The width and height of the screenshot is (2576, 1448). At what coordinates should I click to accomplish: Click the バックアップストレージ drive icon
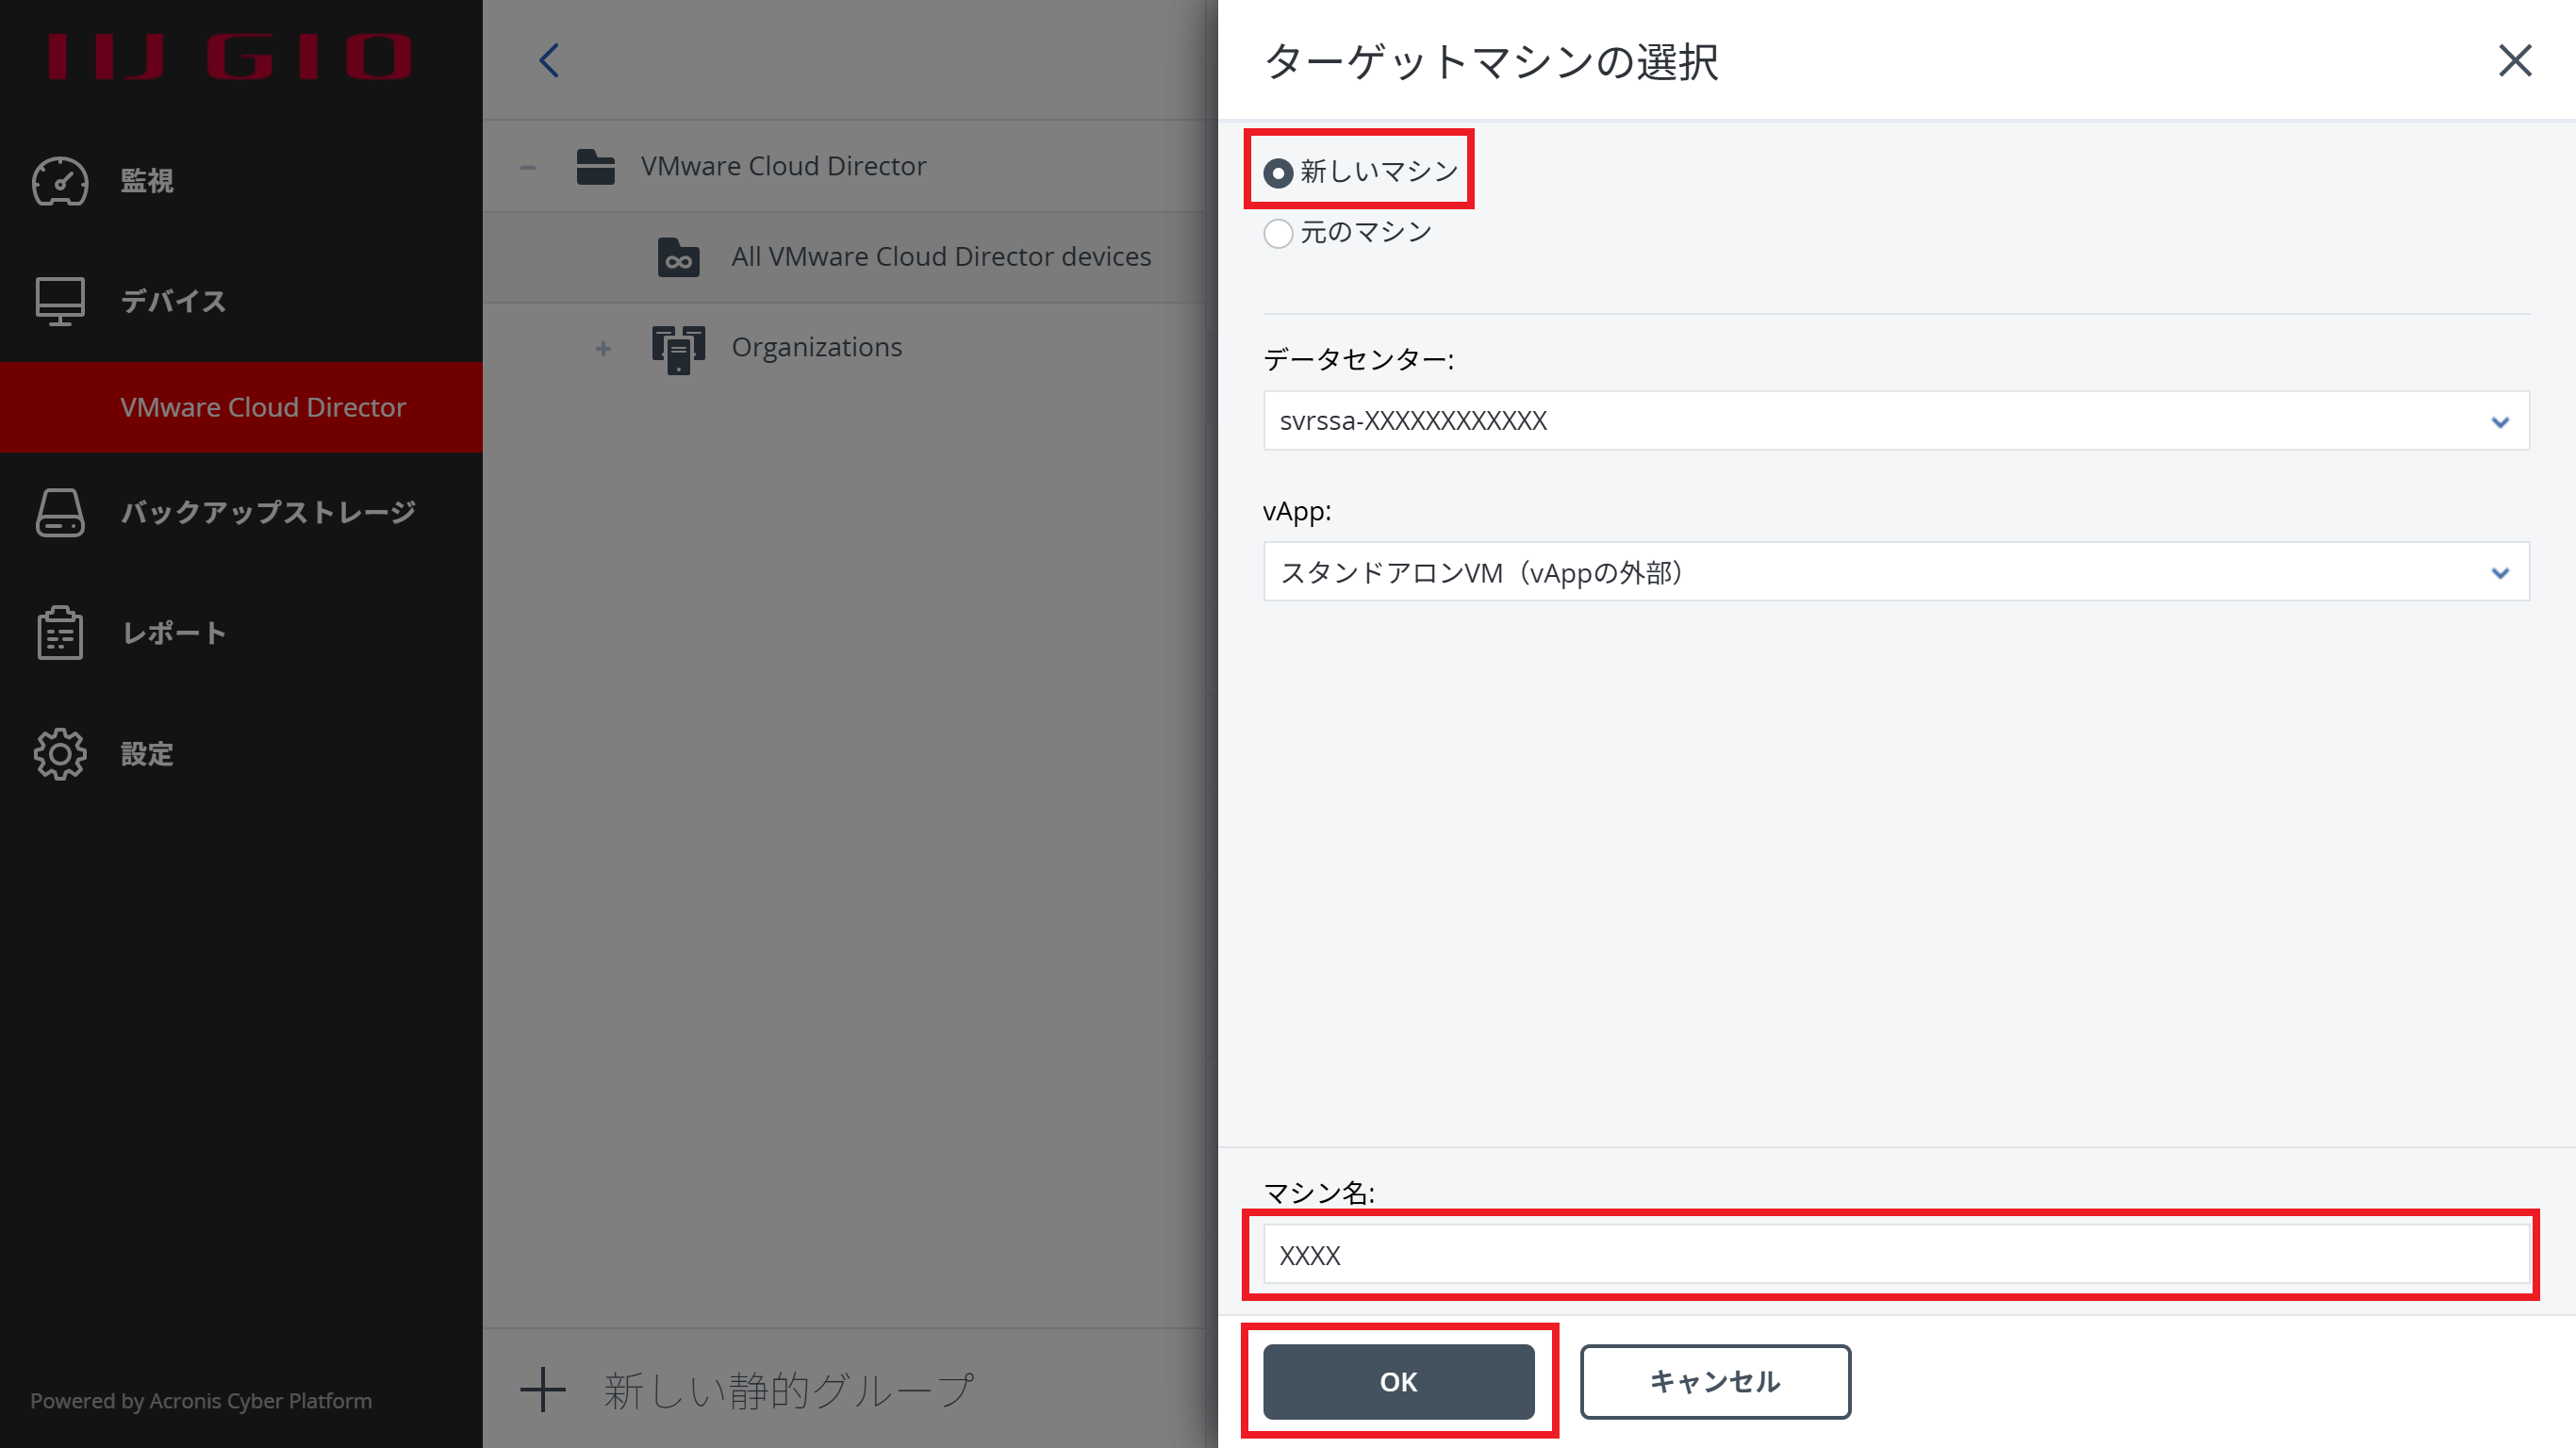(x=60, y=512)
